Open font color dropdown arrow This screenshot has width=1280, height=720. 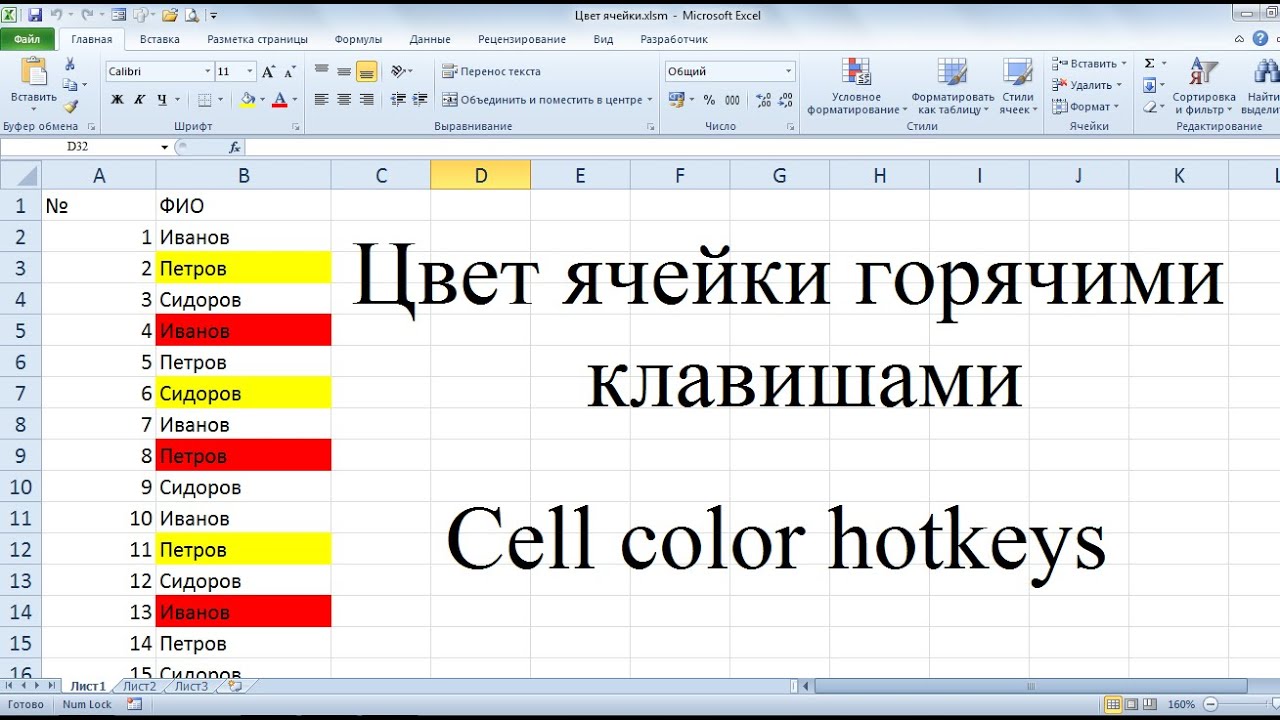click(x=294, y=99)
